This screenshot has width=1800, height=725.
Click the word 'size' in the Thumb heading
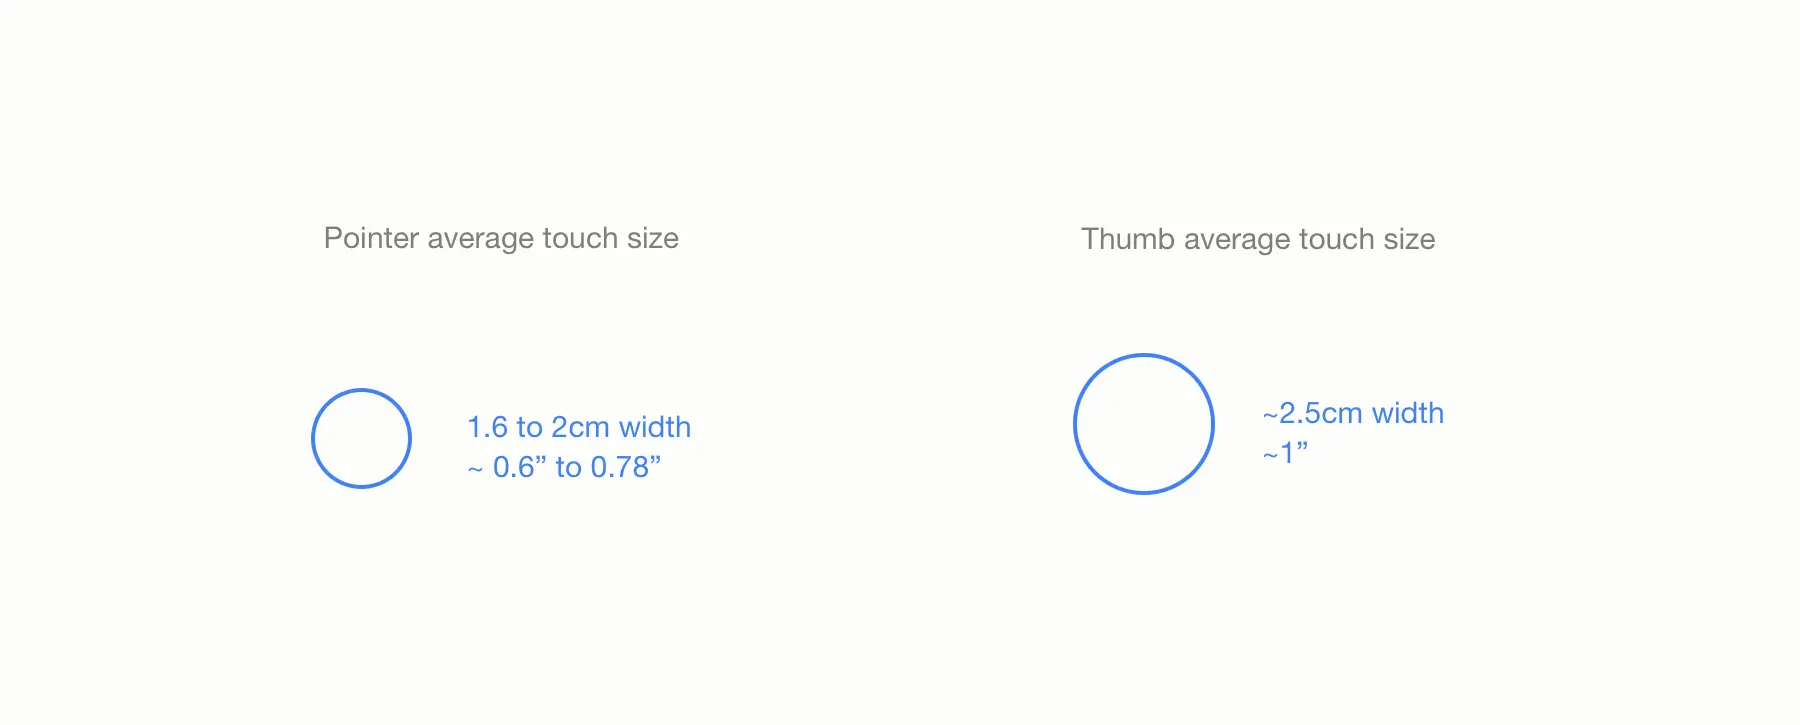click(x=1410, y=240)
